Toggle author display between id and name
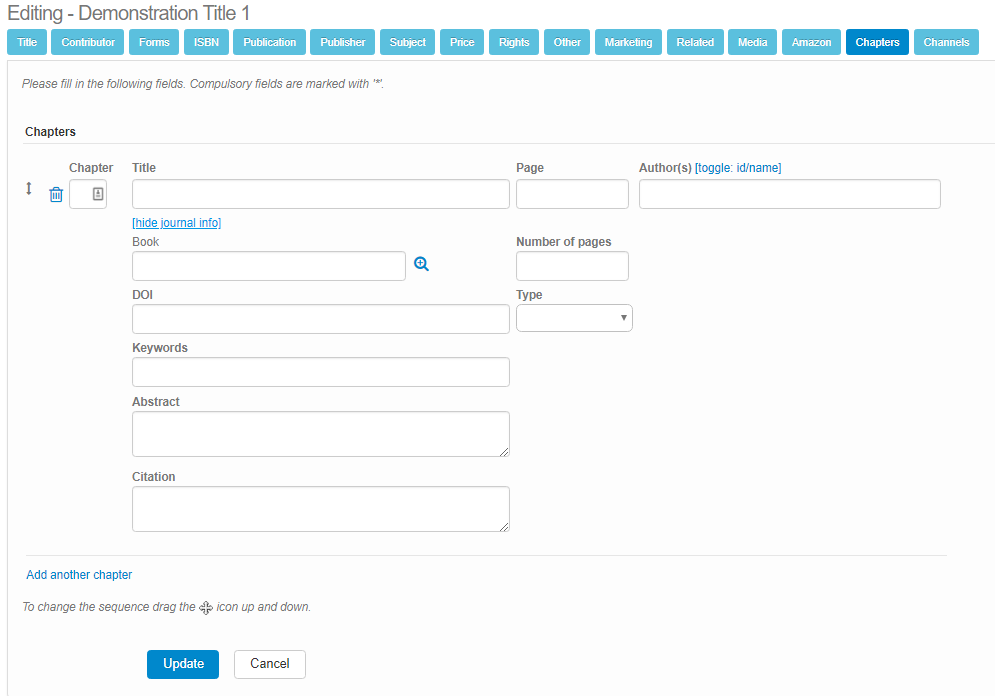Image resolution: width=995 pixels, height=696 pixels. (x=738, y=168)
